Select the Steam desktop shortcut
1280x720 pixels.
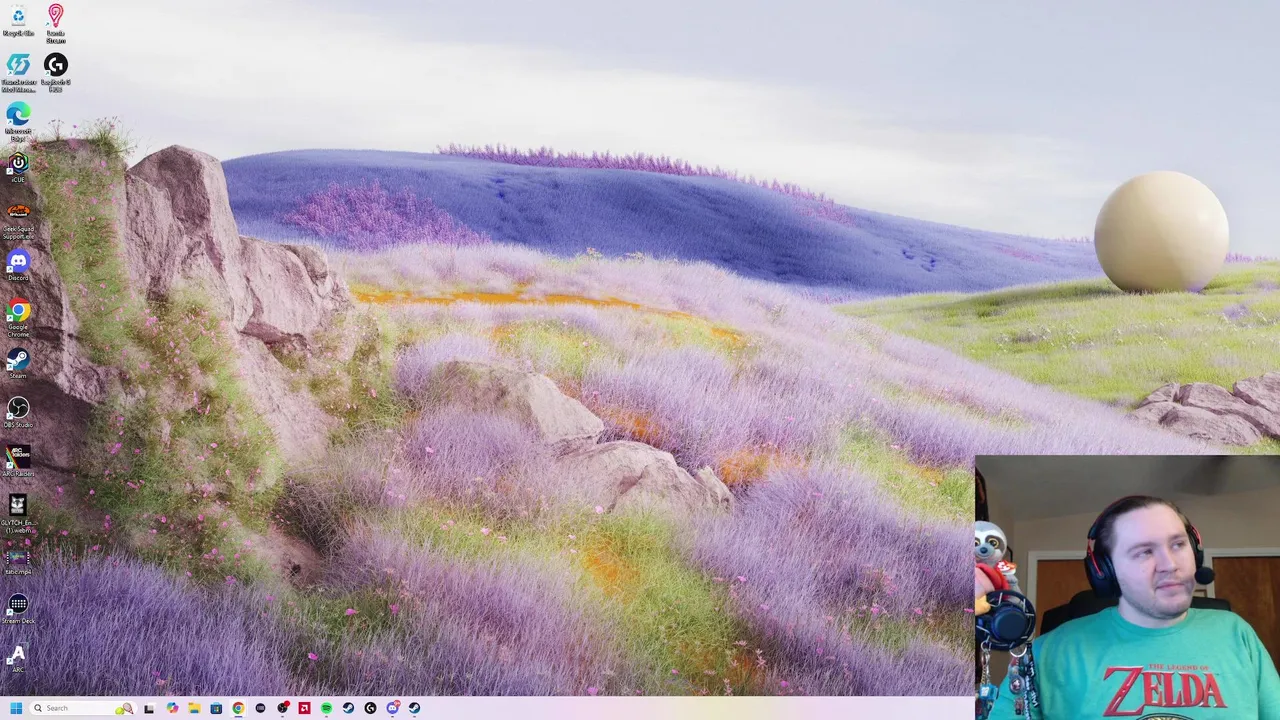[18, 363]
